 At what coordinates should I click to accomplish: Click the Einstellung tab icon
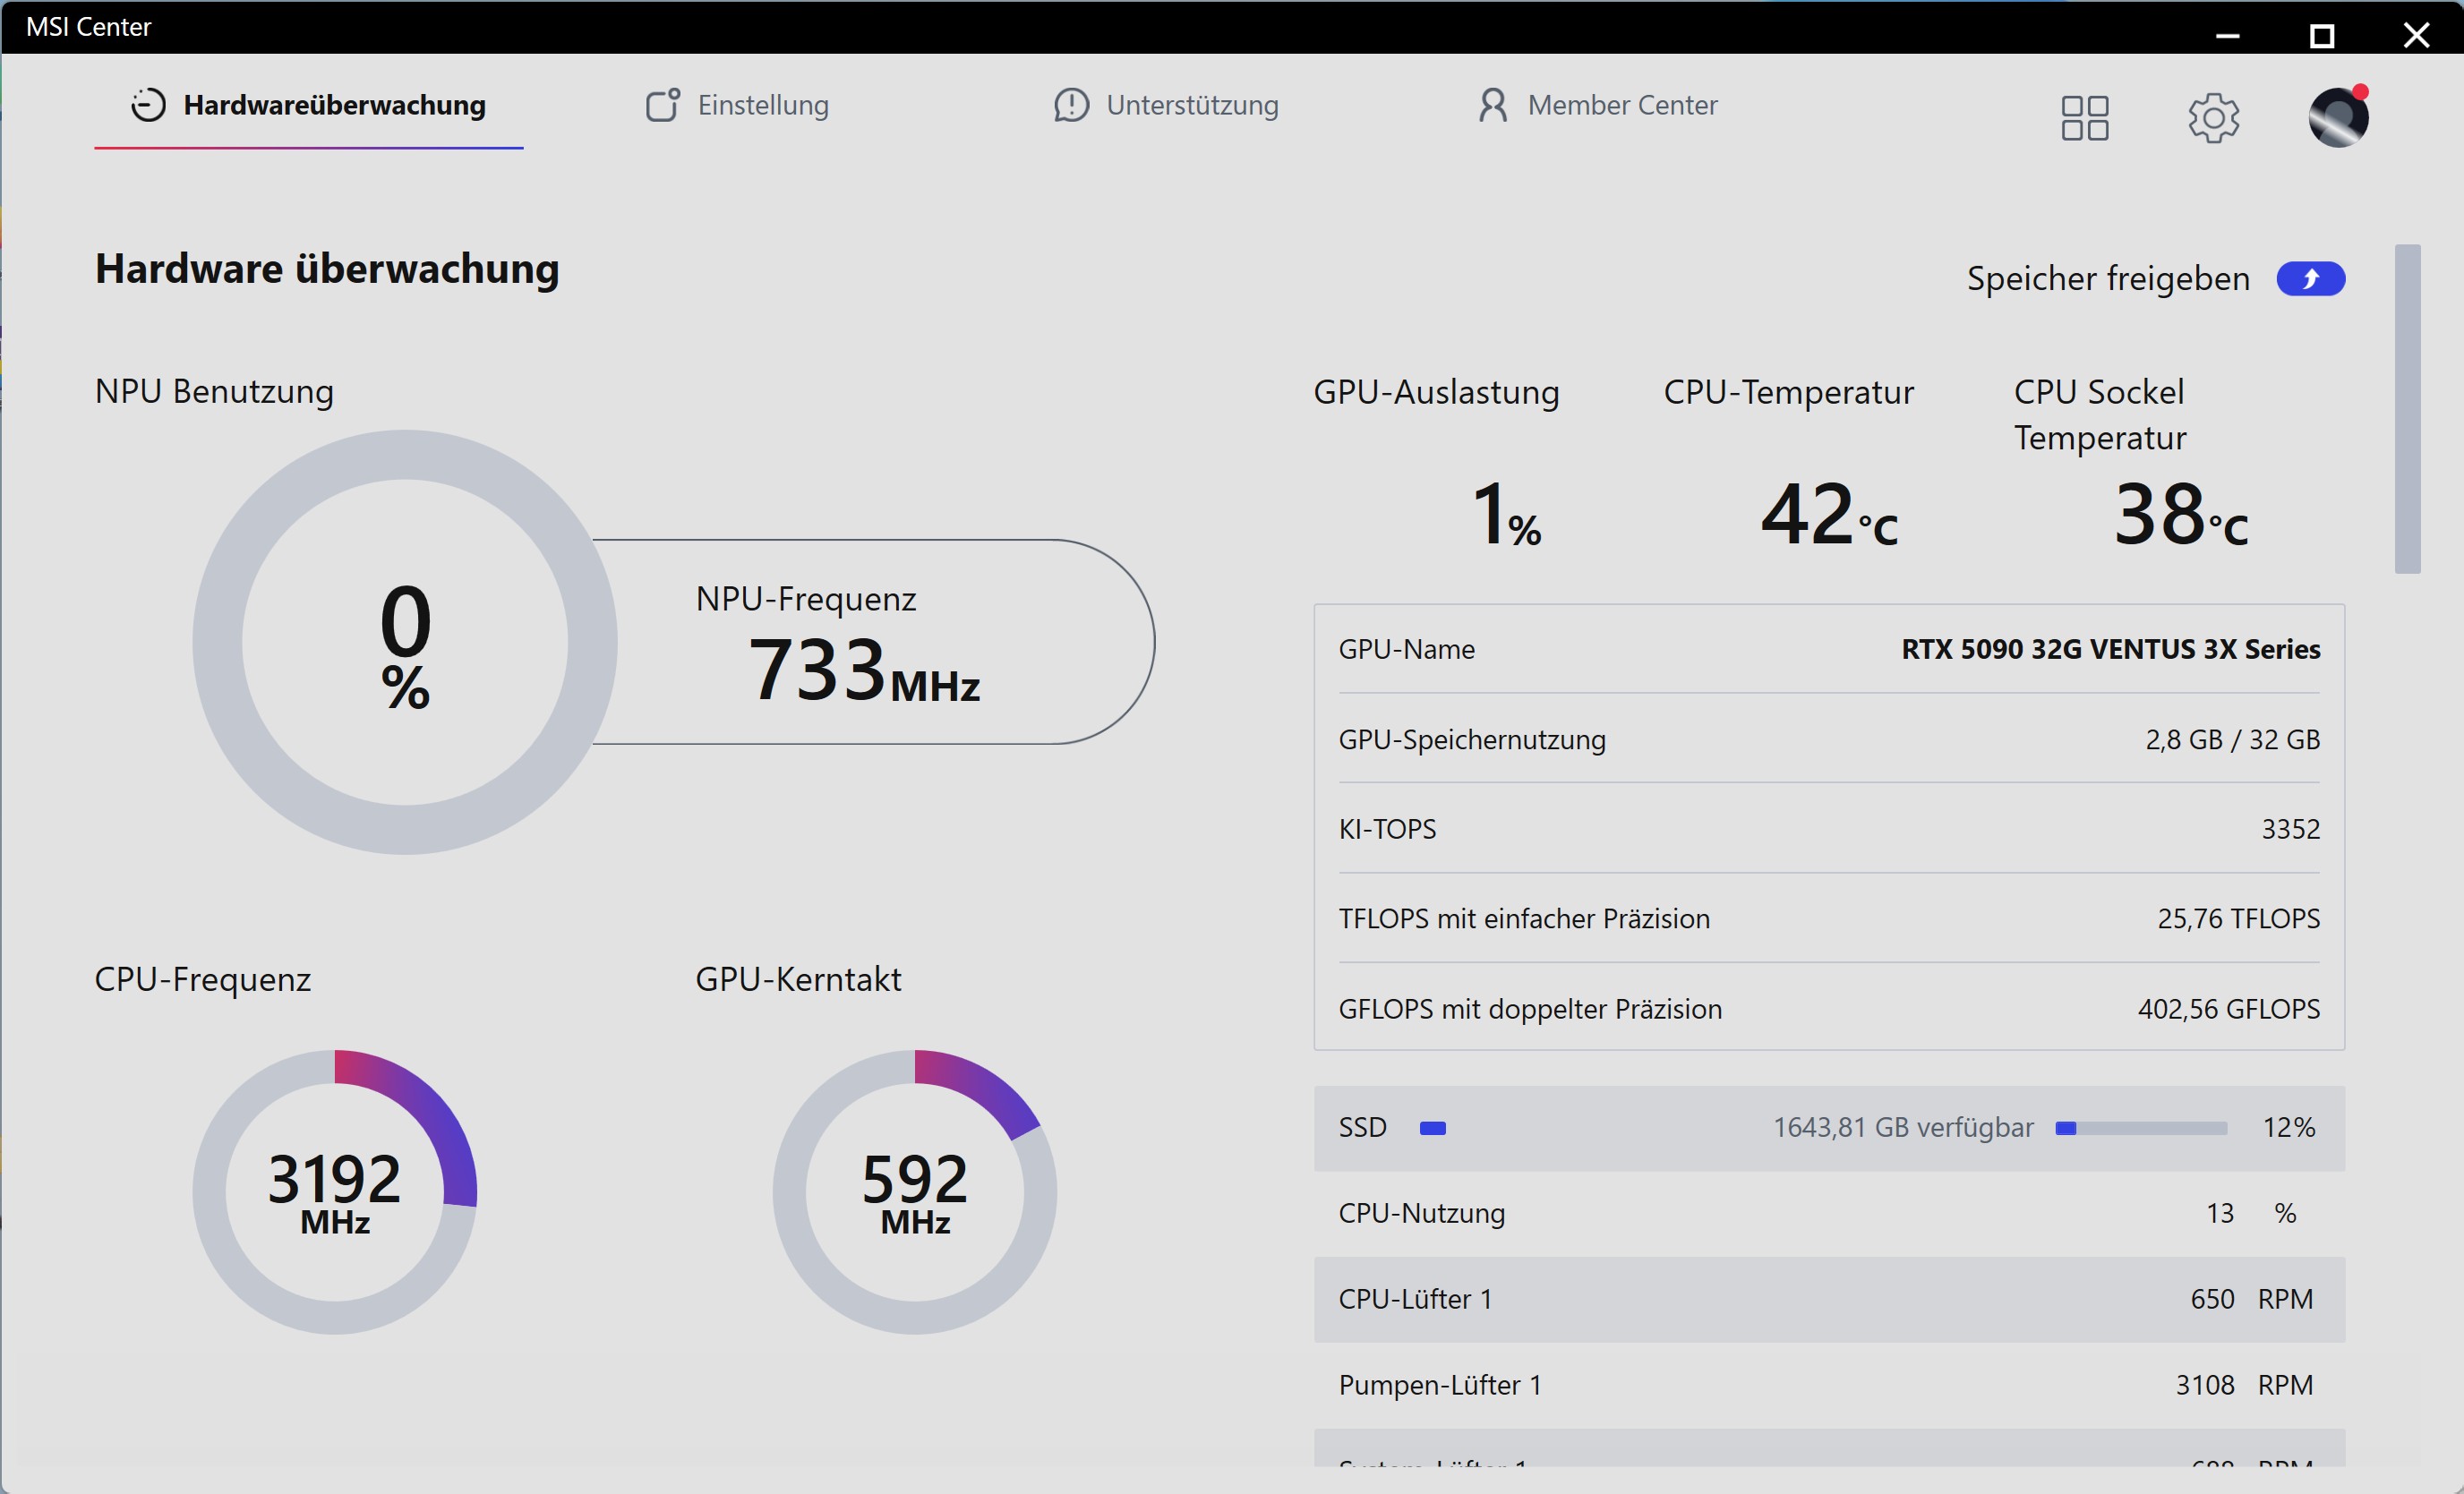662,105
